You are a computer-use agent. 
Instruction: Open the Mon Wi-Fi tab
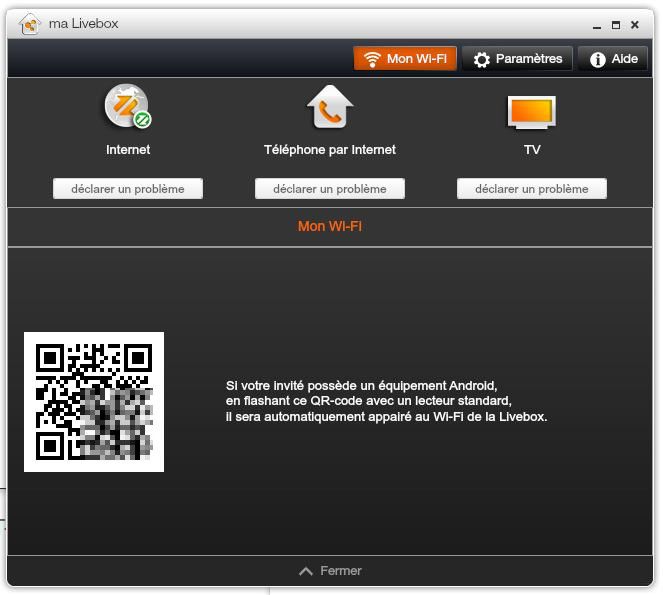(x=405, y=58)
